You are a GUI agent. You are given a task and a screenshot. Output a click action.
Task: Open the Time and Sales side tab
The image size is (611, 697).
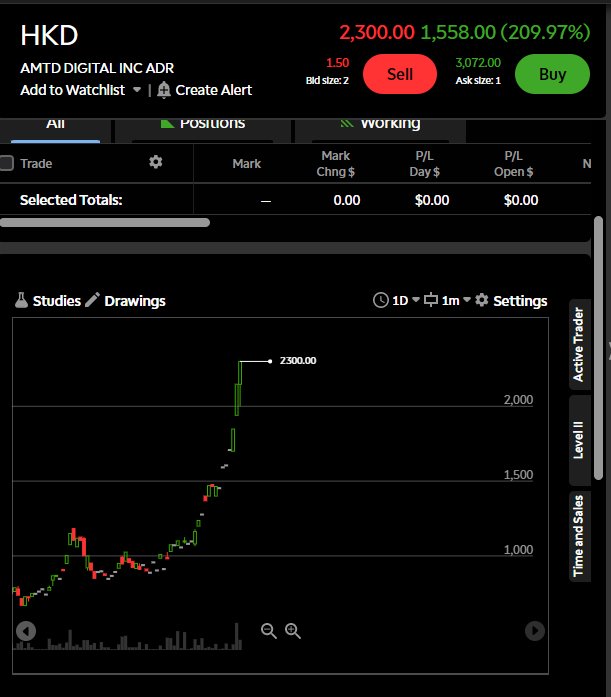[x=579, y=536]
